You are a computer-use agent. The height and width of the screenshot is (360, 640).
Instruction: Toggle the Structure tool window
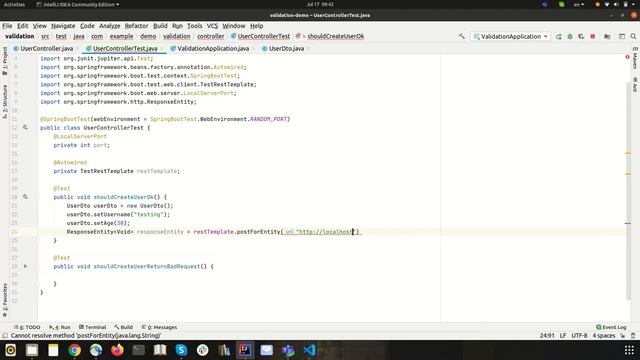[x=4, y=101]
